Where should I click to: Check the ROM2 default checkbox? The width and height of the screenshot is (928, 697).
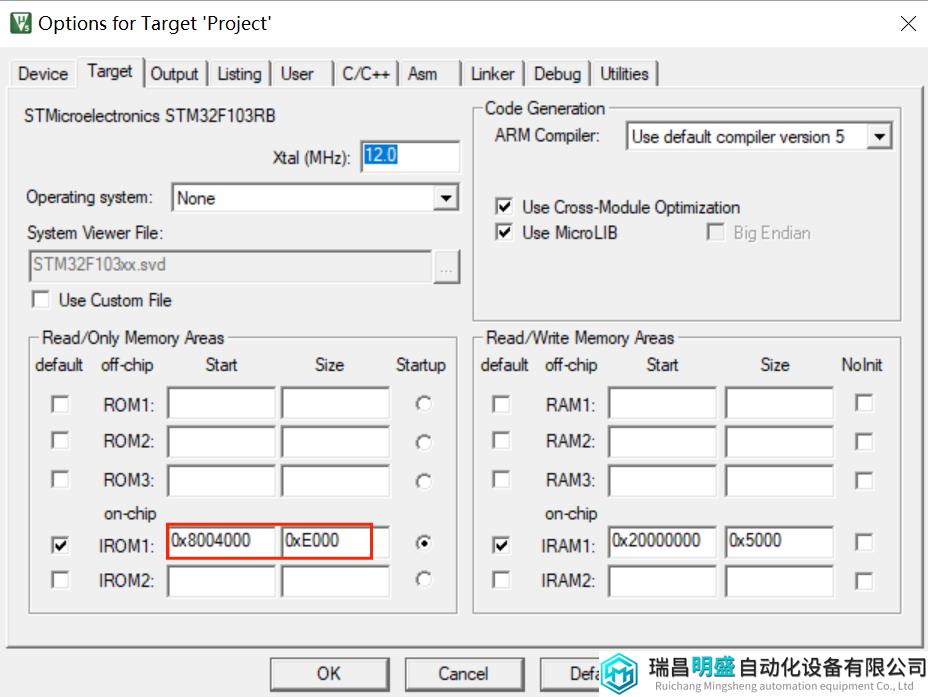(x=60, y=441)
